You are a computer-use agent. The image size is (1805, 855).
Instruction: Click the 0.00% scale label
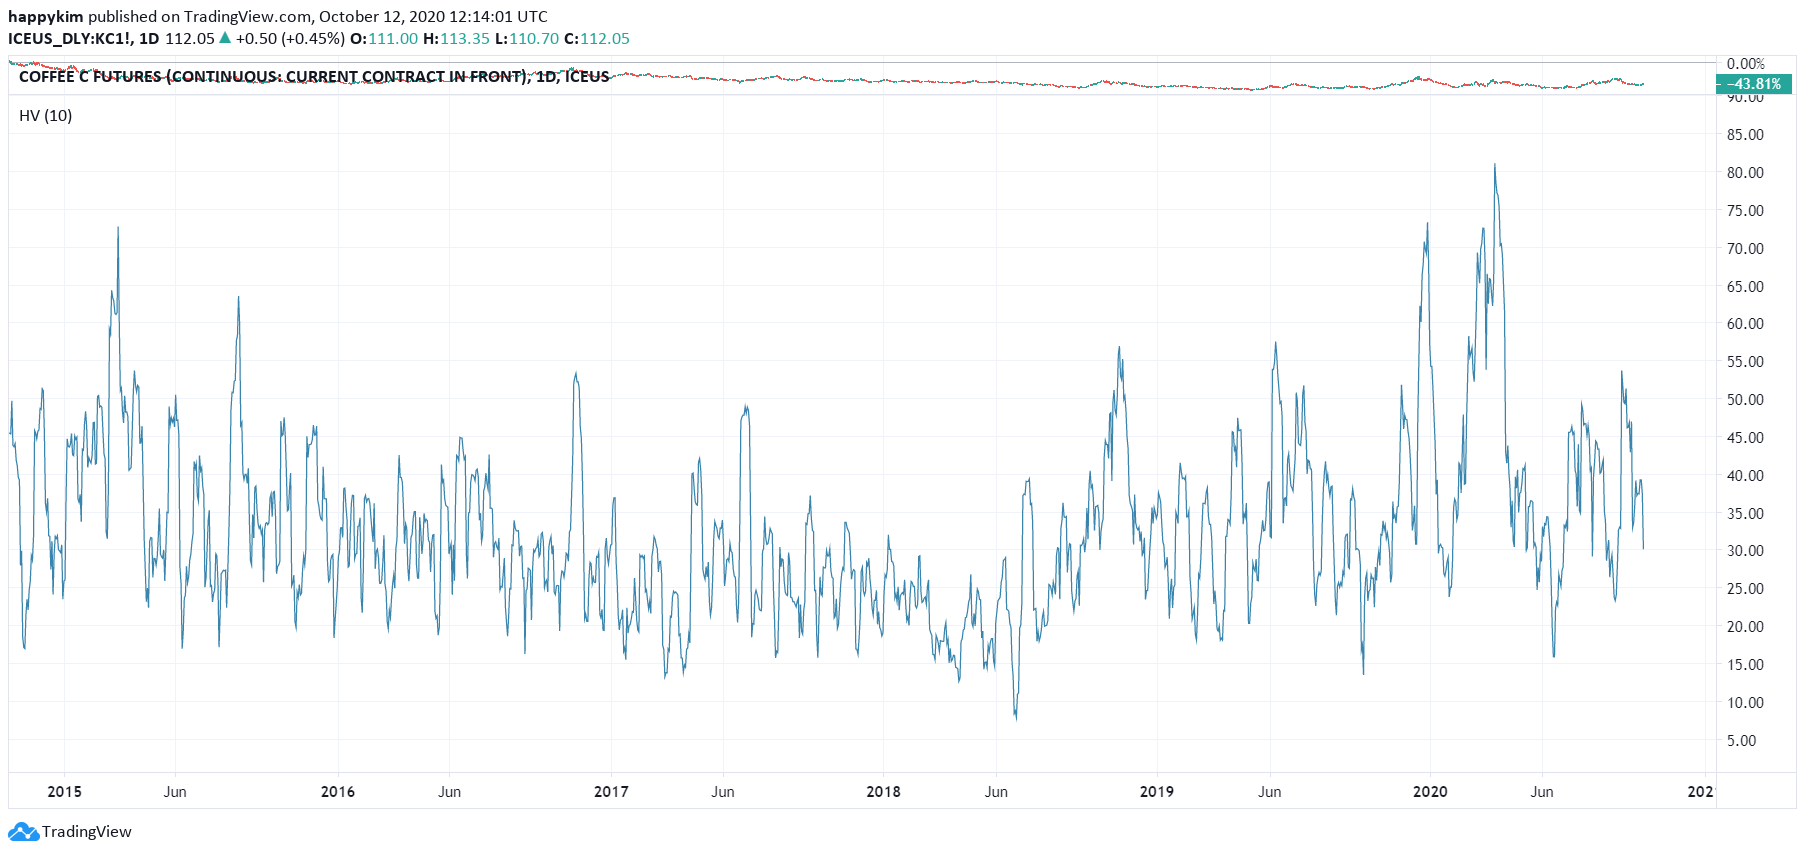pyautogui.click(x=1746, y=64)
